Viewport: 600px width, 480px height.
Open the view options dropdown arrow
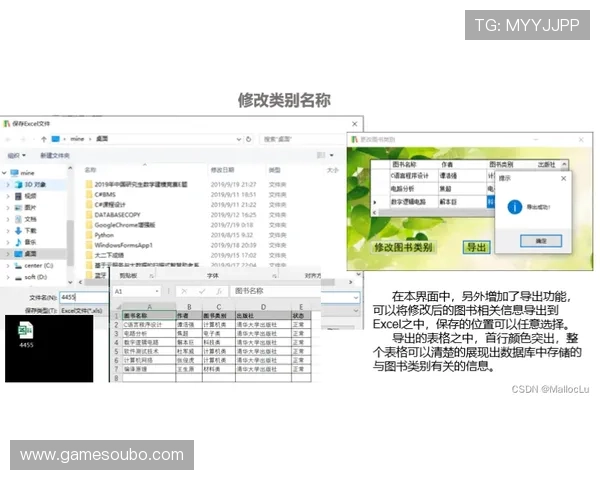coord(331,155)
